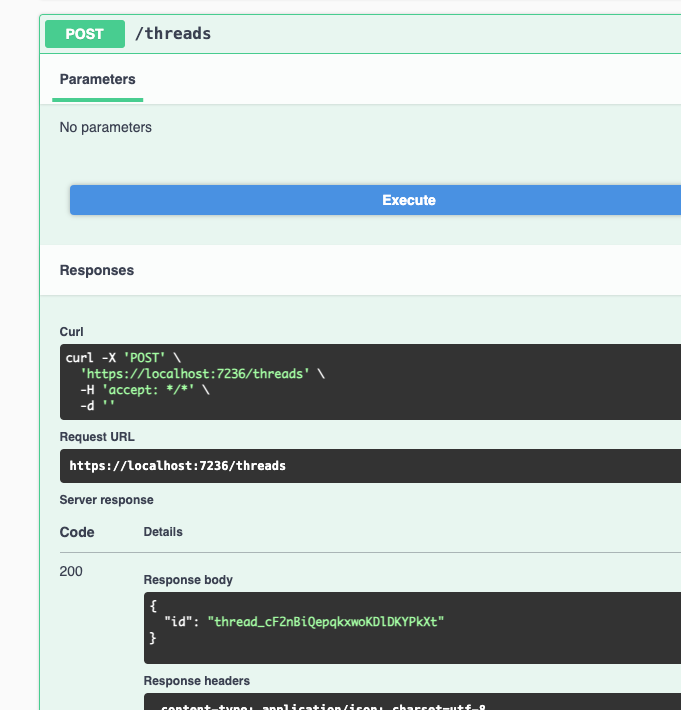Click the Request URL label
Image resolution: width=681 pixels, height=710 pixels.
point(97,437)
